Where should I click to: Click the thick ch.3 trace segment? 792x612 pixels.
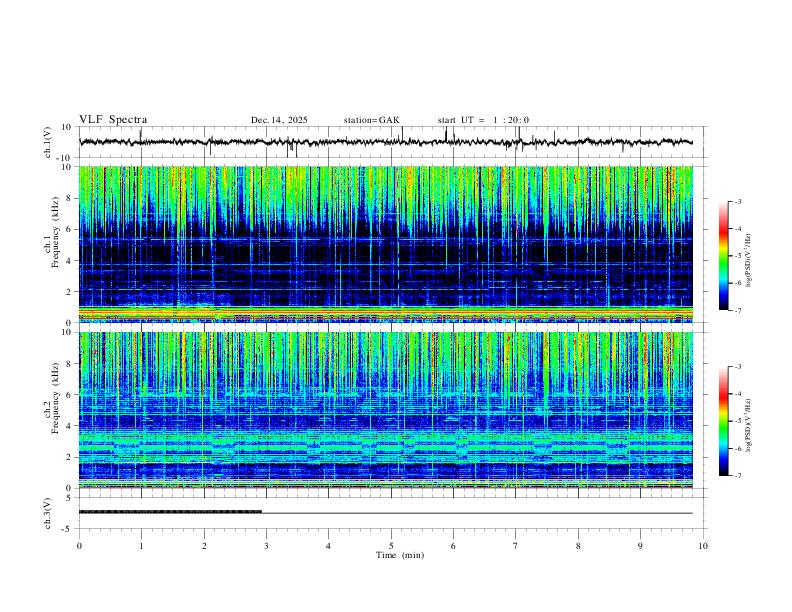(170, 512)
